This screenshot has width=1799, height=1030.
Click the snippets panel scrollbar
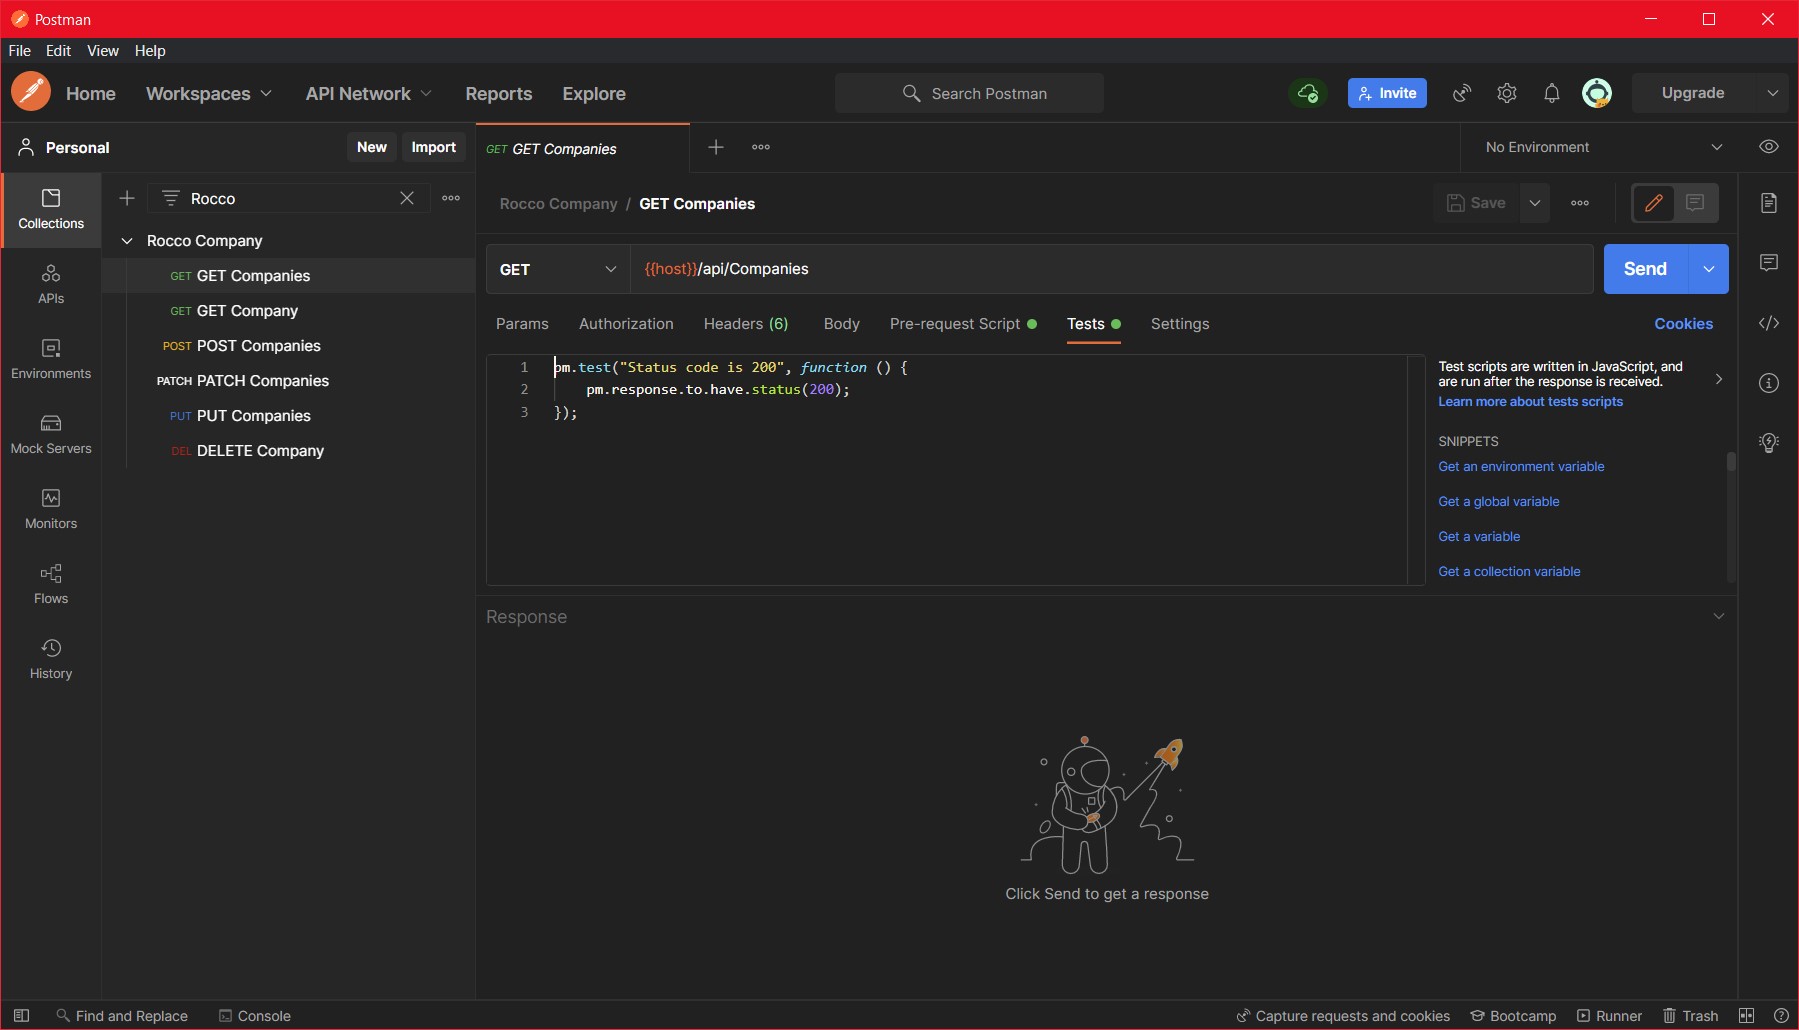(1731, 462)
